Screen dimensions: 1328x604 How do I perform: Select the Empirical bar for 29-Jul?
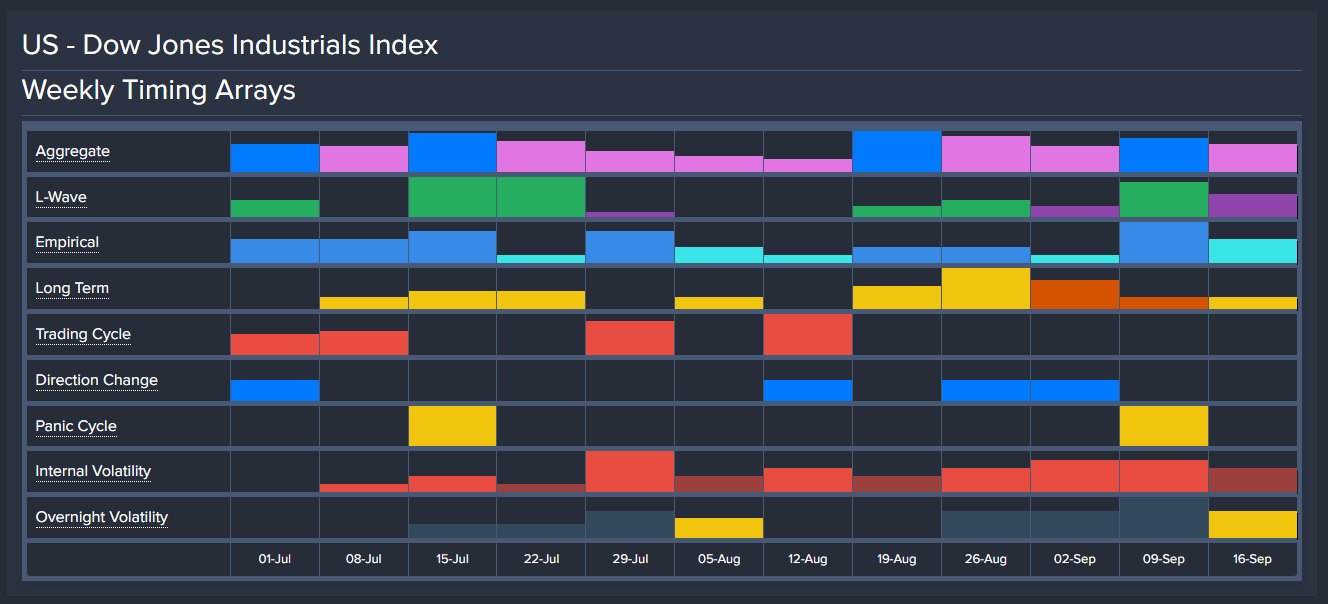click(630, 247)
